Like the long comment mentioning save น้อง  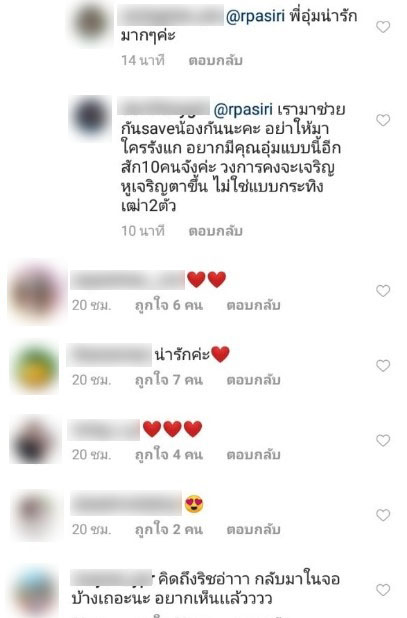click(383, 120)
